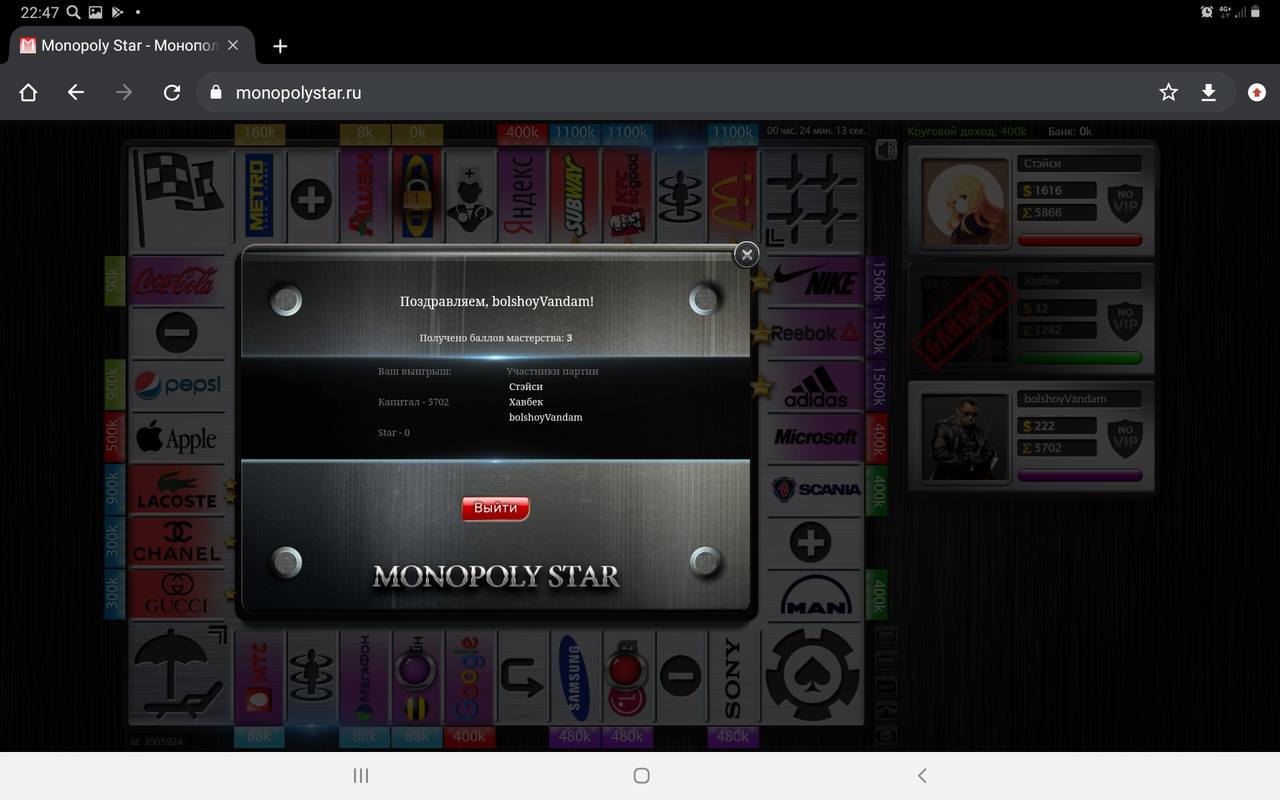Open browser downloads icon
1280x800 pixels.
1208,92
